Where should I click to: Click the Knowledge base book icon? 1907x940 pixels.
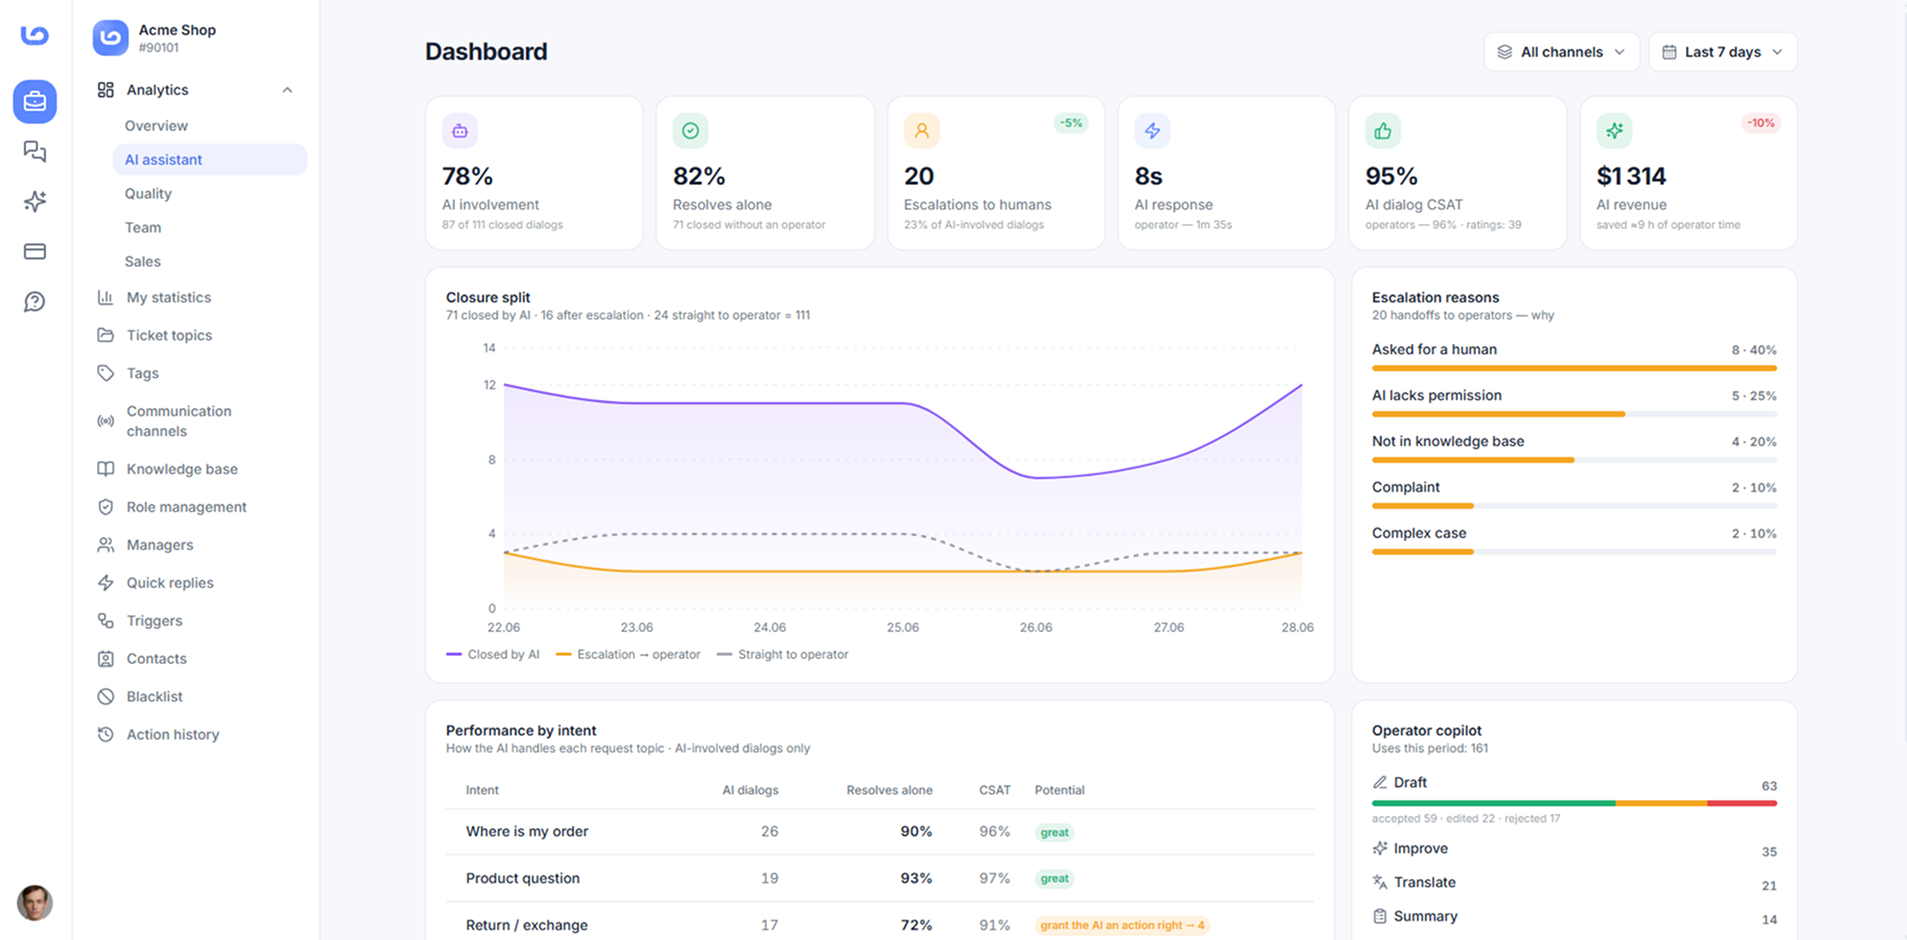pos(105,469)
